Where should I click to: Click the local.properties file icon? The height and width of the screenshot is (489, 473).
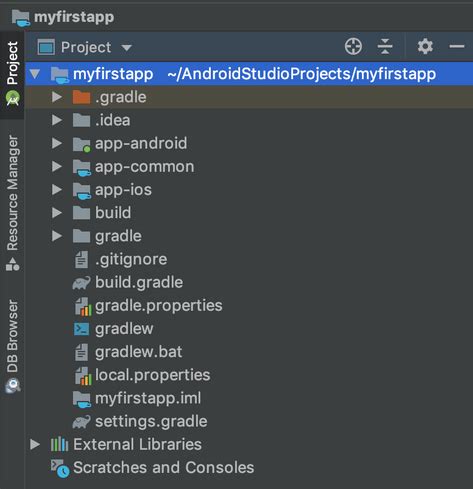83,376
